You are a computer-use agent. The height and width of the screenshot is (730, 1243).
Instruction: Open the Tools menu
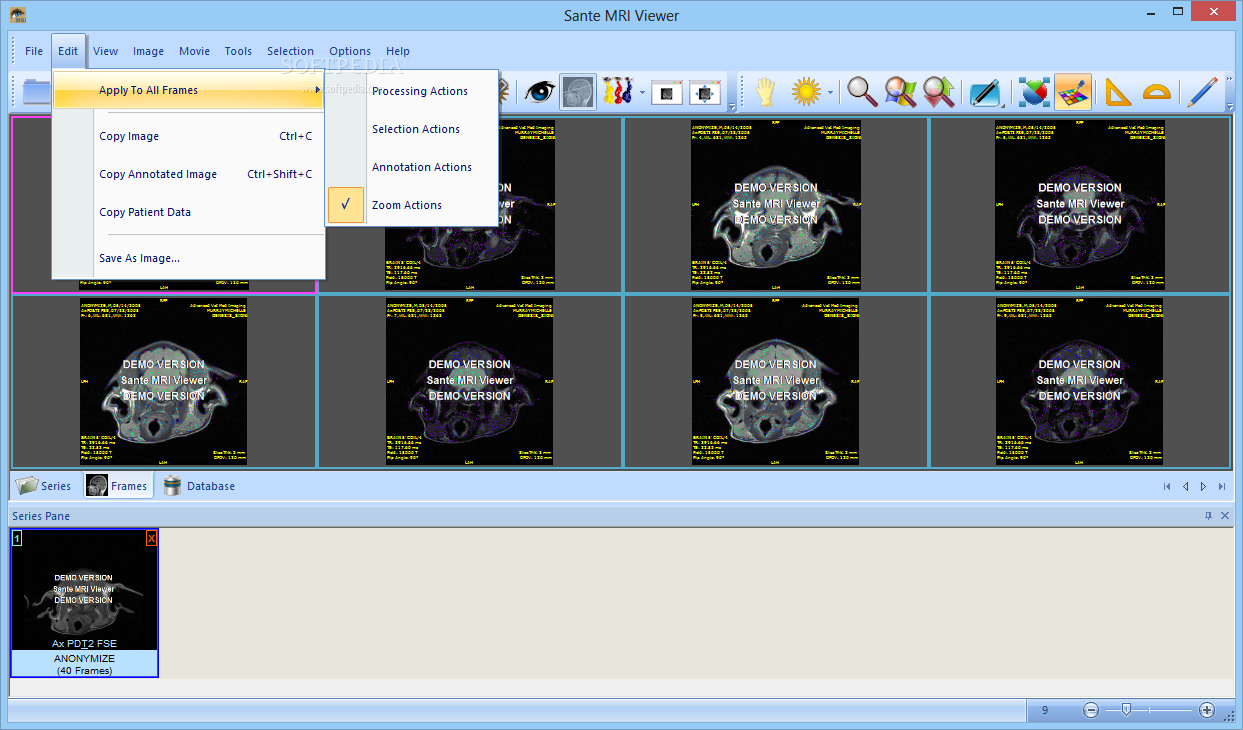click(238, 51)
